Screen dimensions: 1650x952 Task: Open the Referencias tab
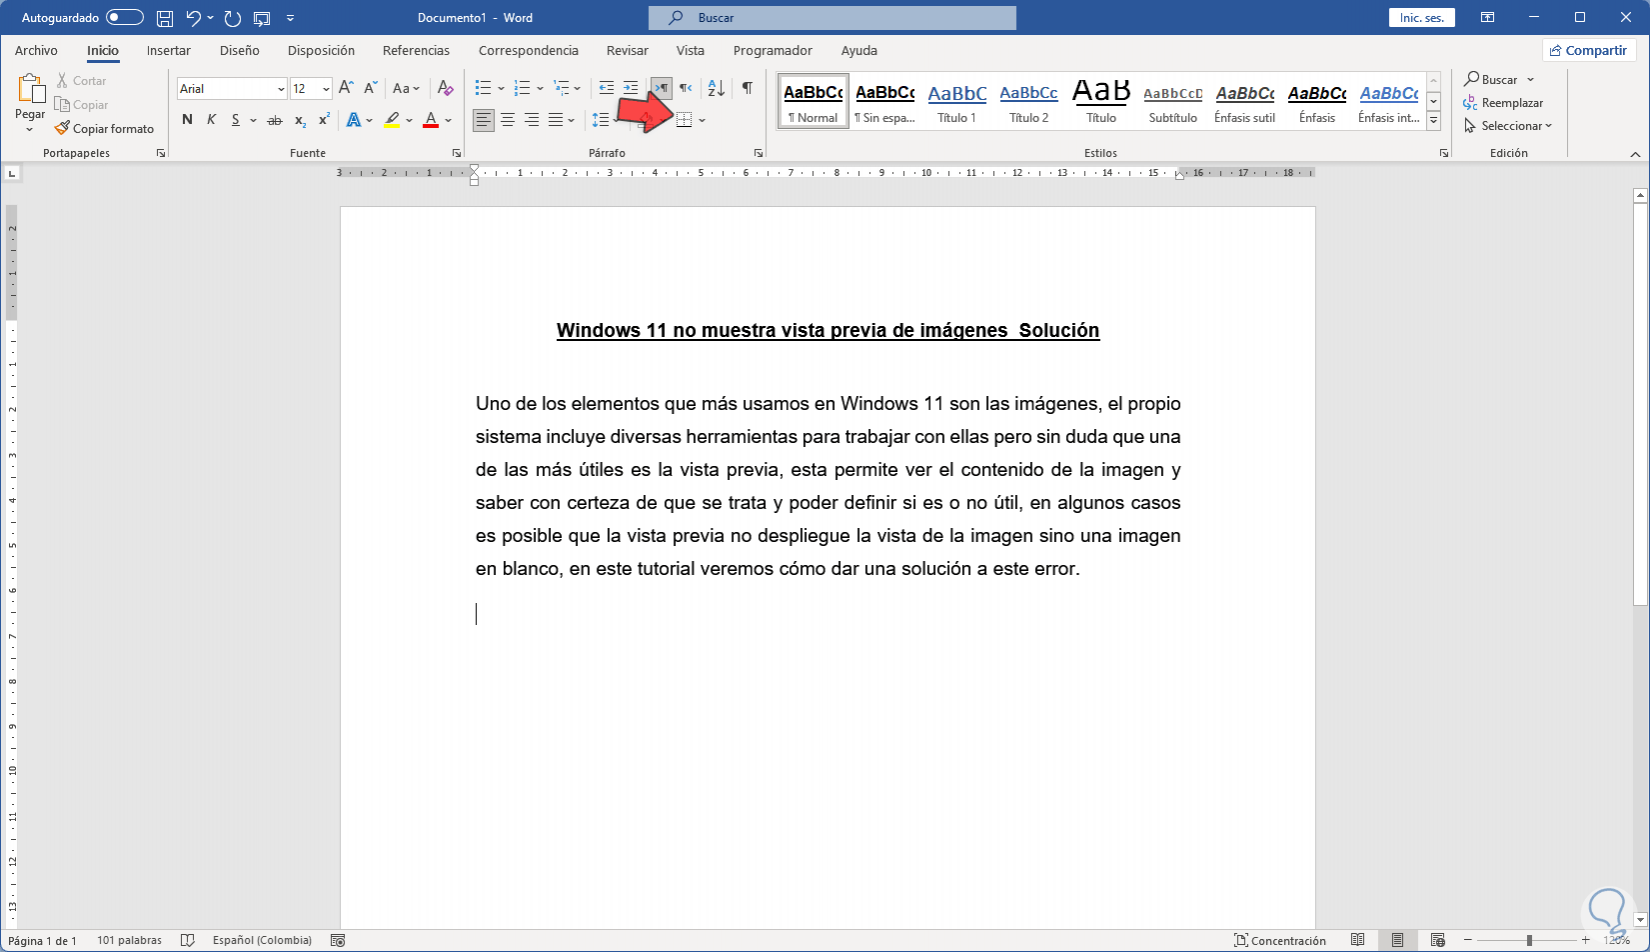click(416, 51)
